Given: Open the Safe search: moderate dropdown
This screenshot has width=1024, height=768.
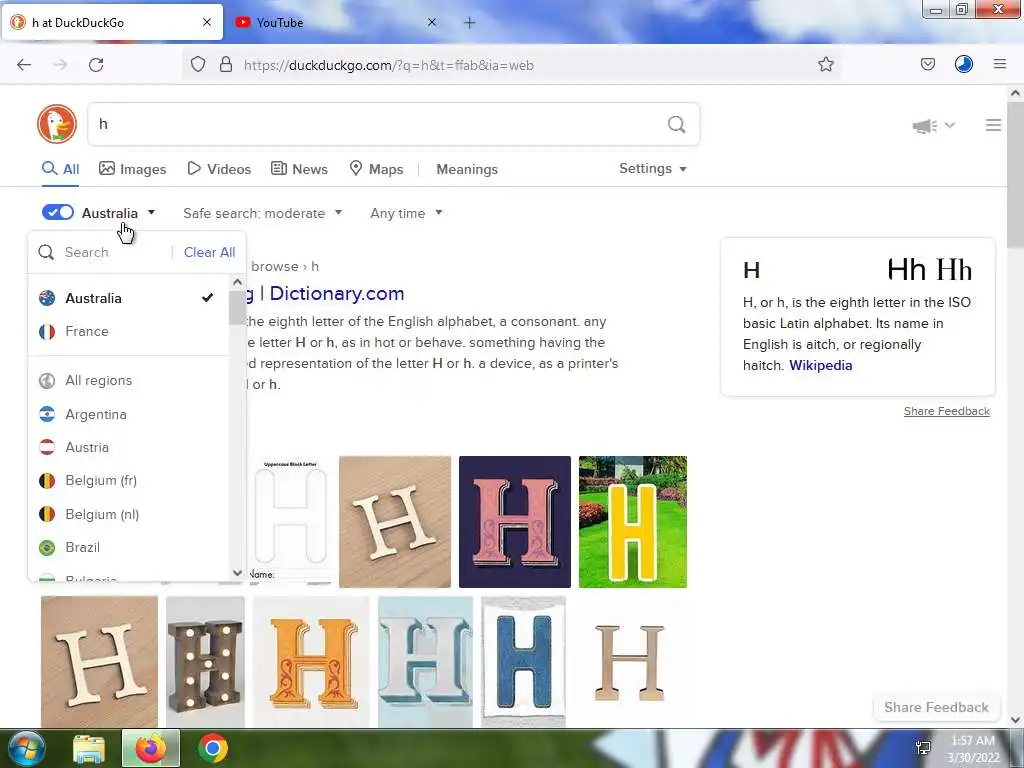Looking at the screenshot, I should [263, 214].
